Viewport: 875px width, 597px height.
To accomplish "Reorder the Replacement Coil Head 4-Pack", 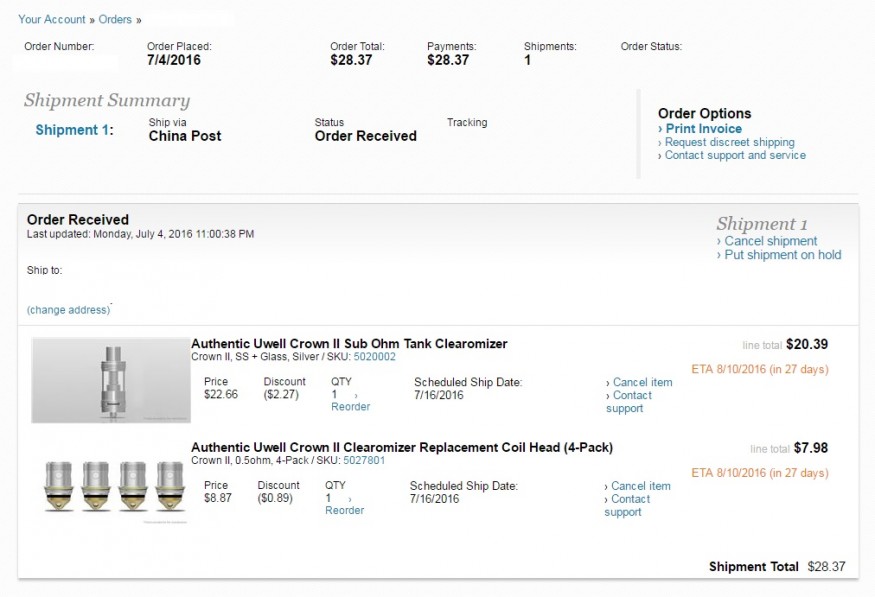I will coord(344,511).
